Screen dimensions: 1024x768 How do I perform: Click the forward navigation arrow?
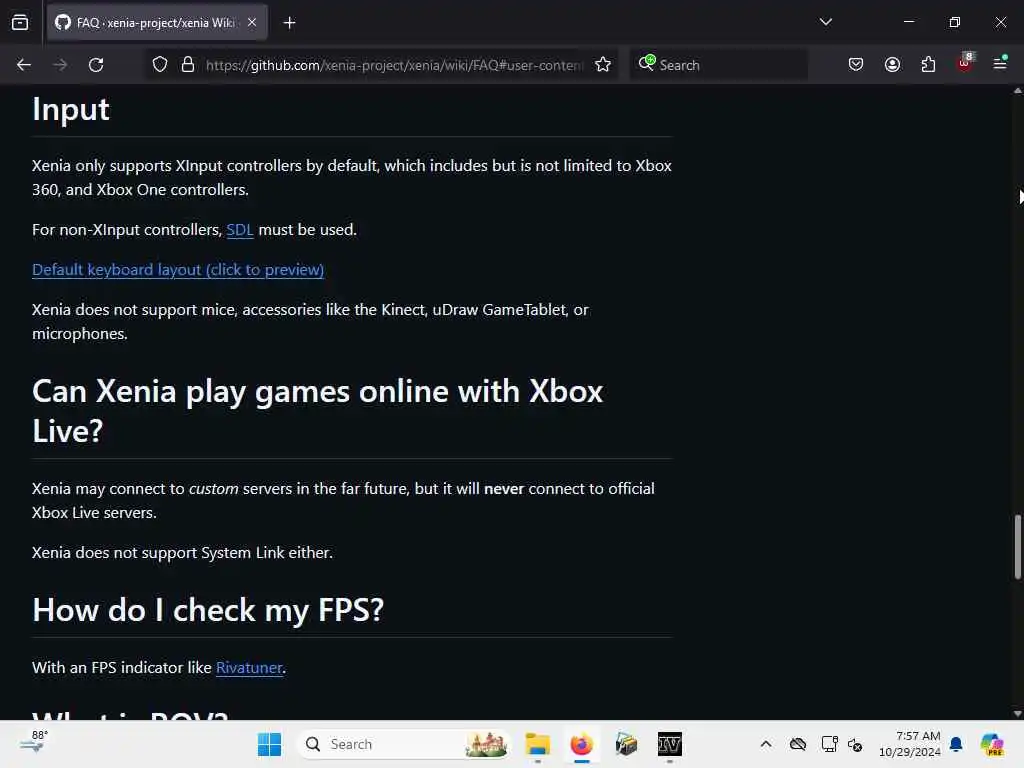coord(60,65)
